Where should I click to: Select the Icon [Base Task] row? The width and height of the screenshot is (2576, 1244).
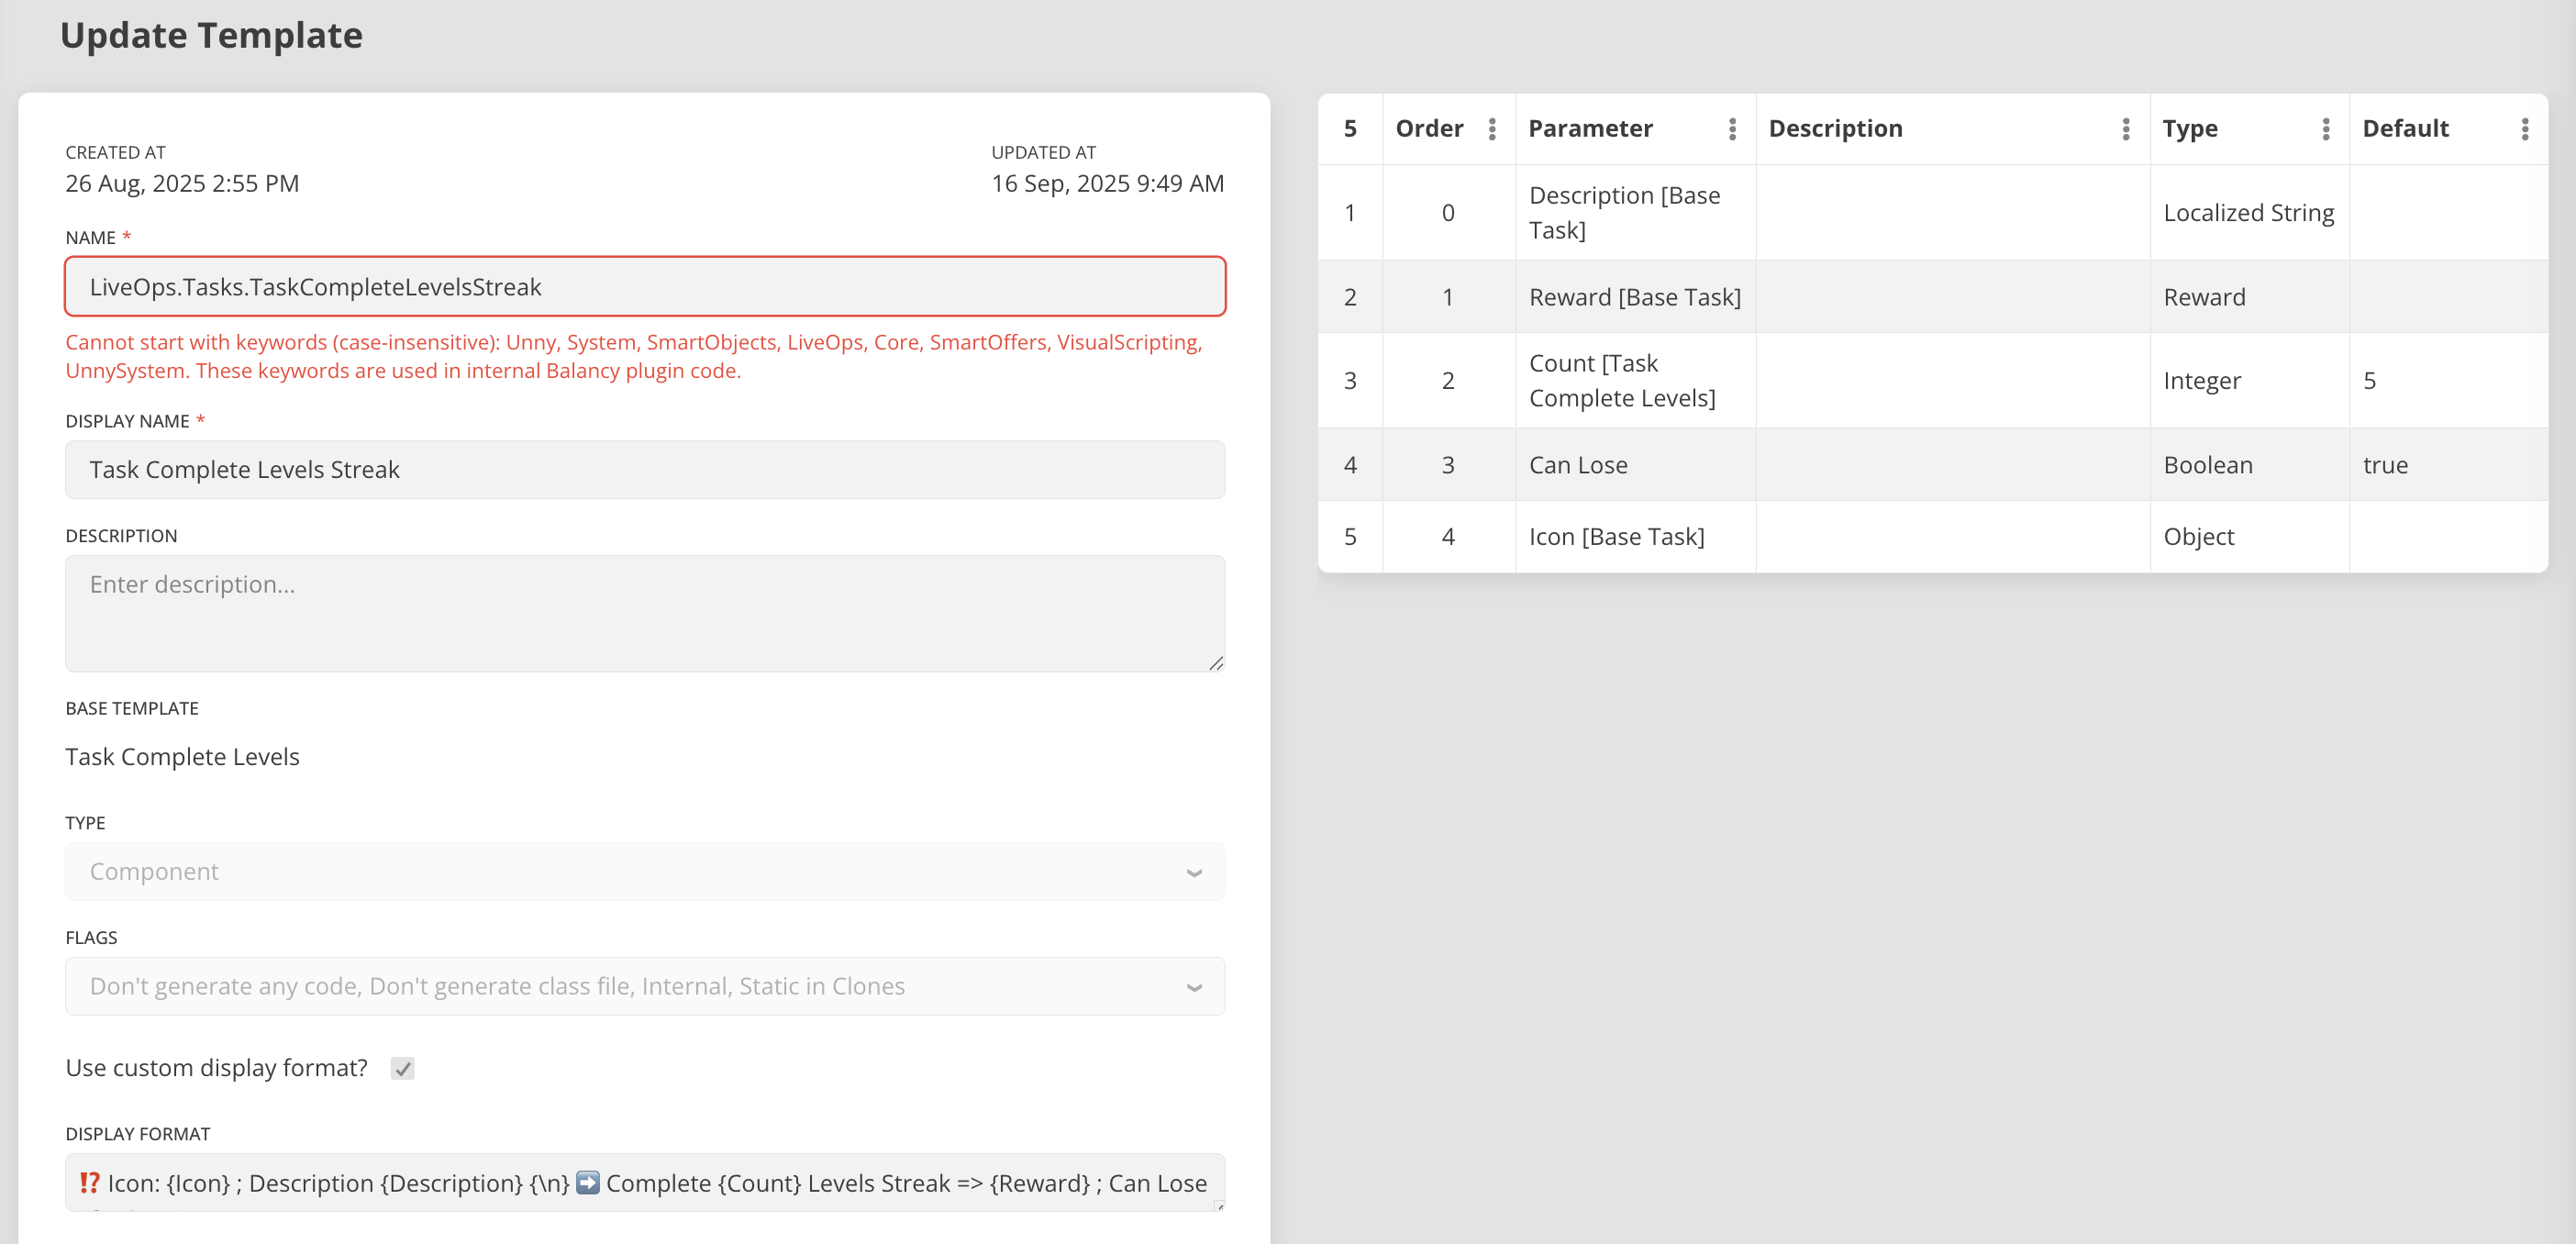pyautogui.click(x=1616, y=537)
